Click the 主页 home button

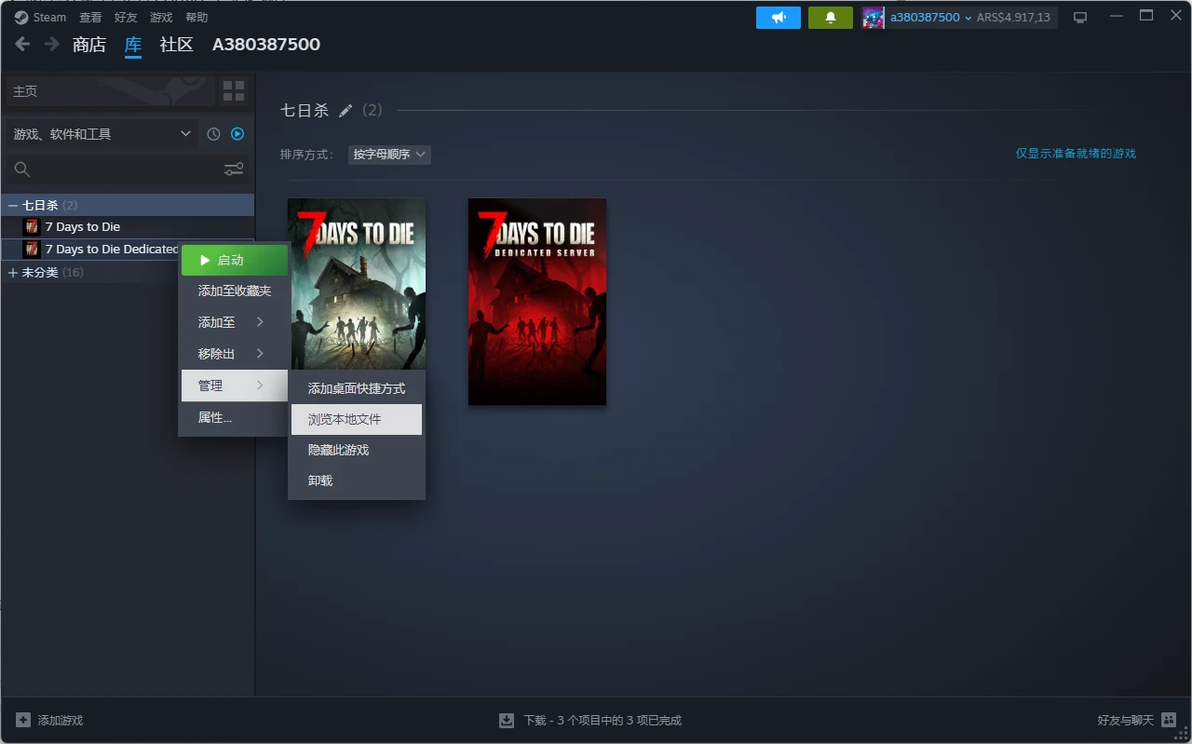point(109,91)
